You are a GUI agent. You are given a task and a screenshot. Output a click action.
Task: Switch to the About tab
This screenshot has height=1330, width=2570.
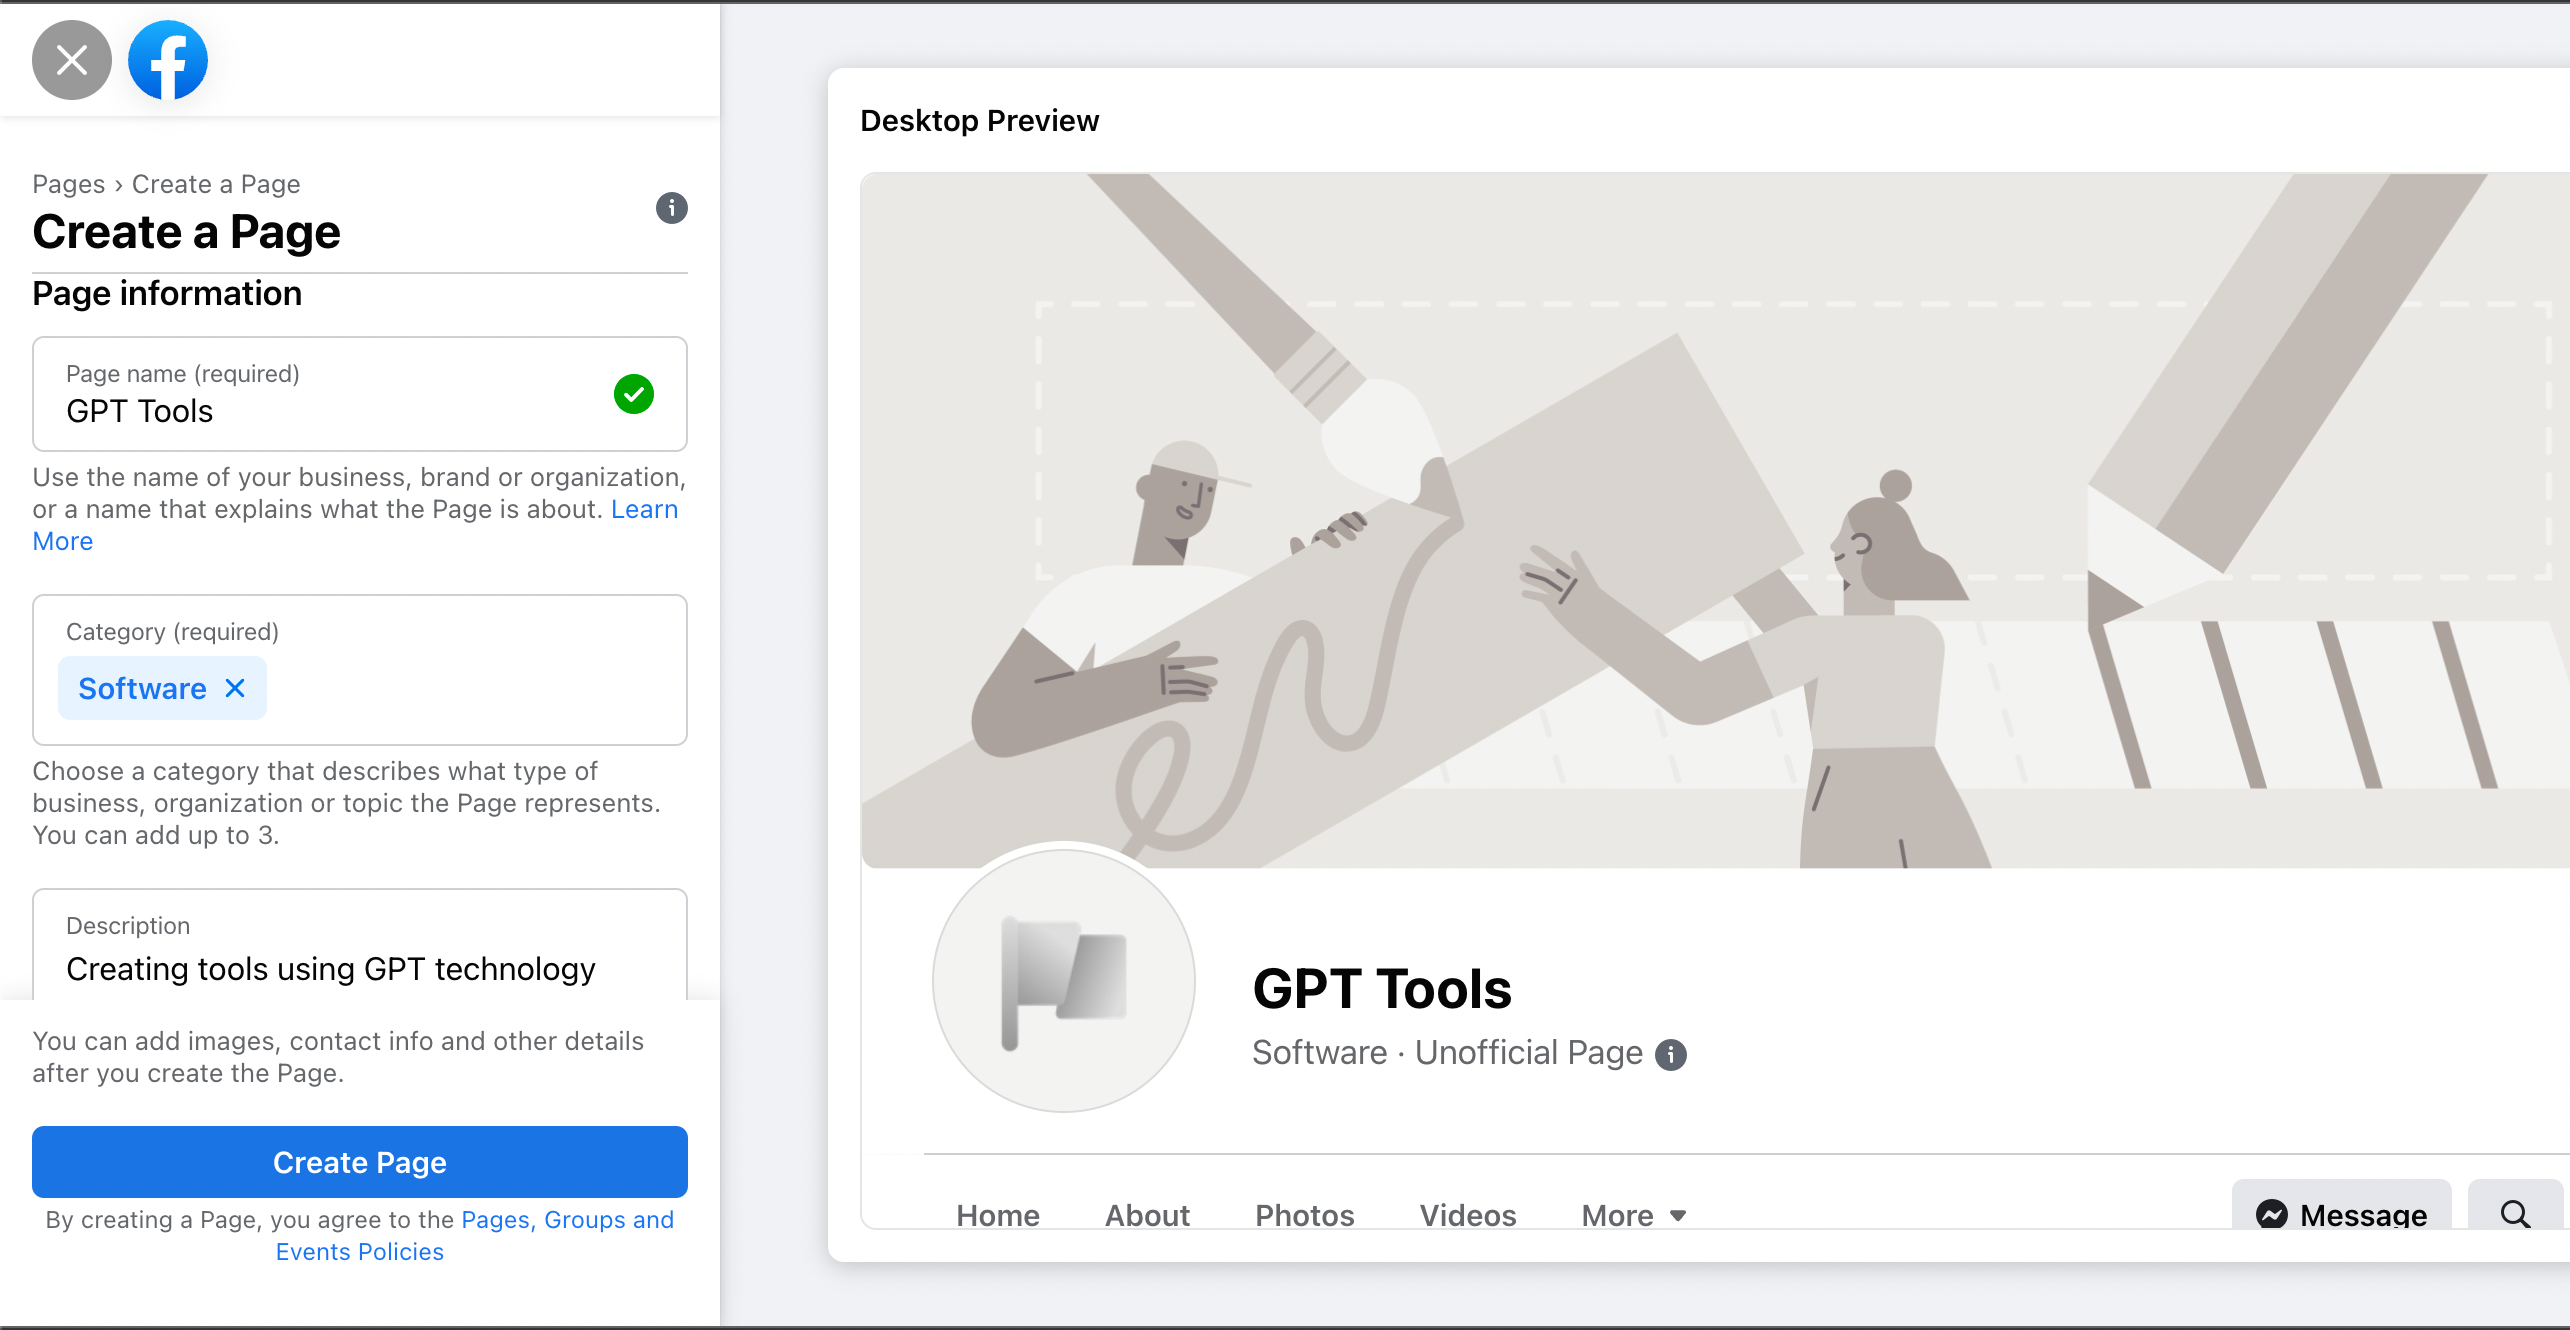(x=1147, y=1215)
